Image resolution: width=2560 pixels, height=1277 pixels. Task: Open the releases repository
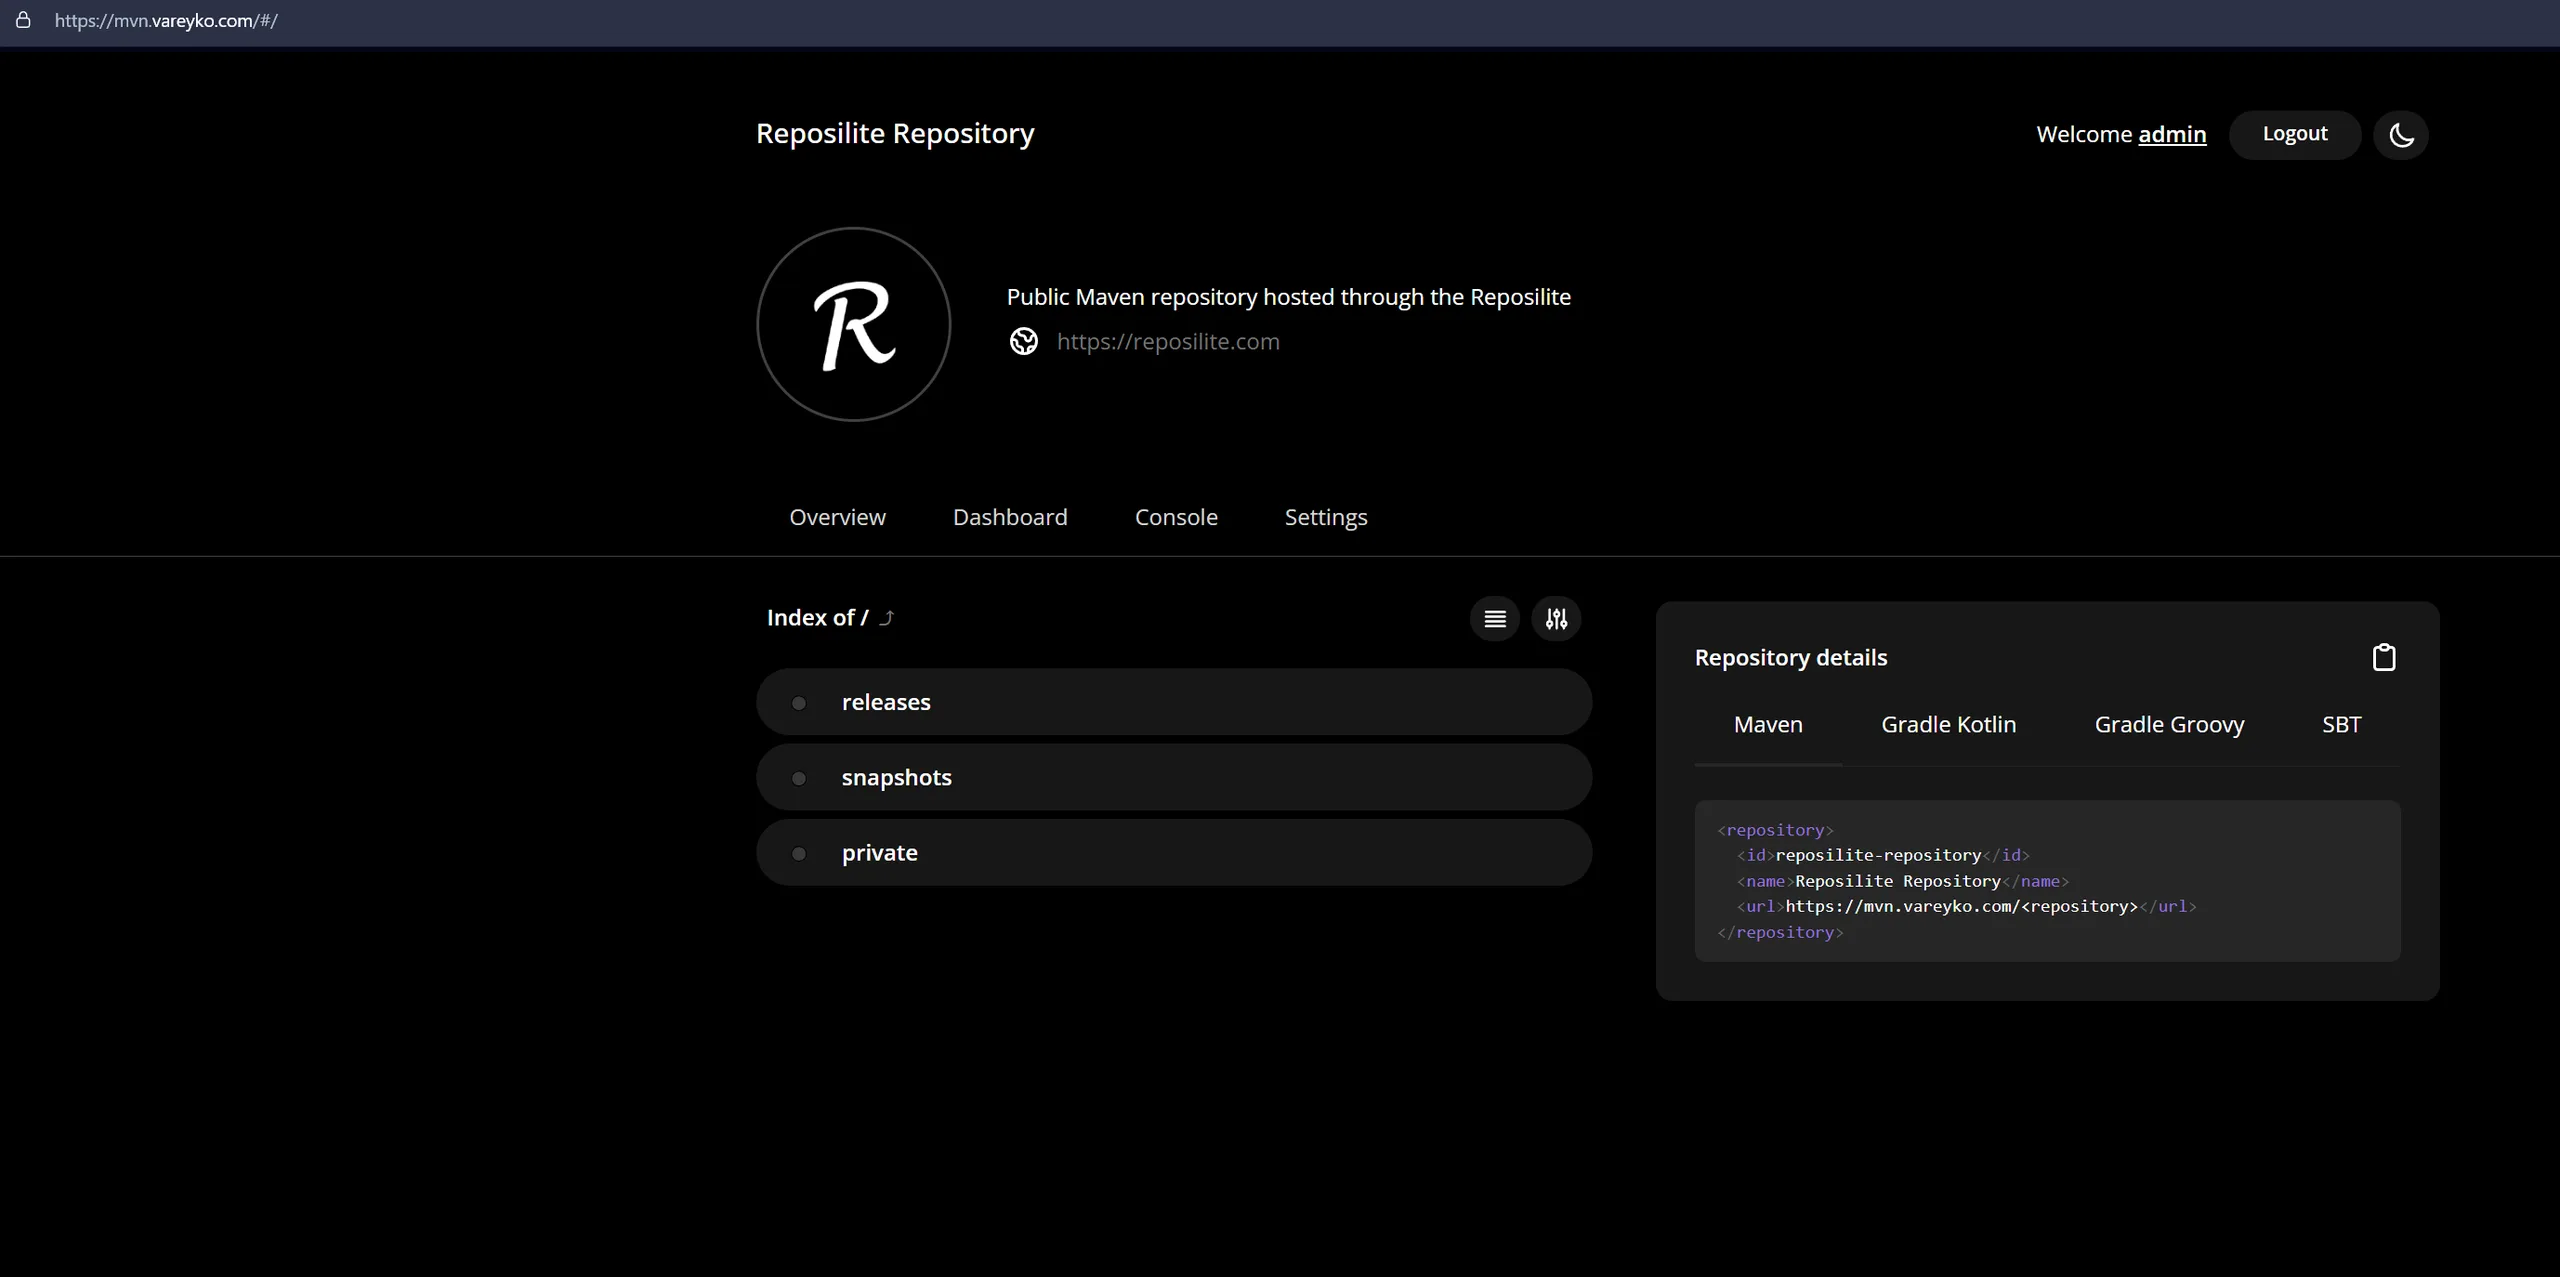(x=1174, y=702)
